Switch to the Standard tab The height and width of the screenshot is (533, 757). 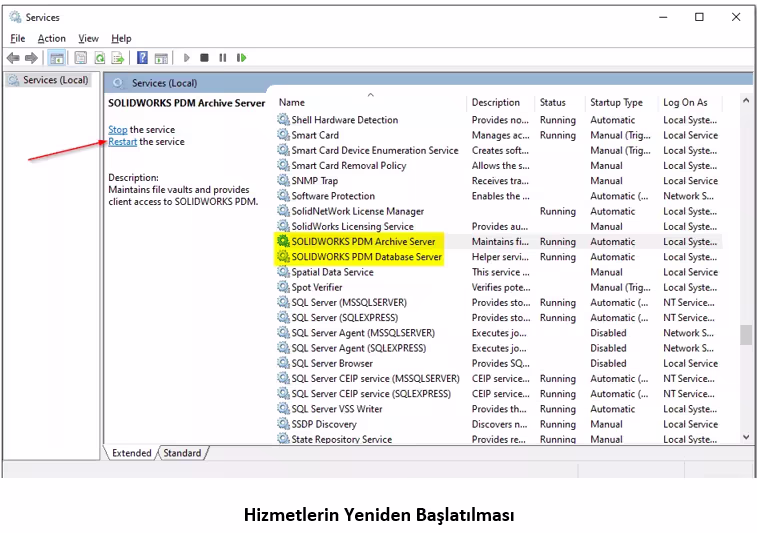coord(182,453)
